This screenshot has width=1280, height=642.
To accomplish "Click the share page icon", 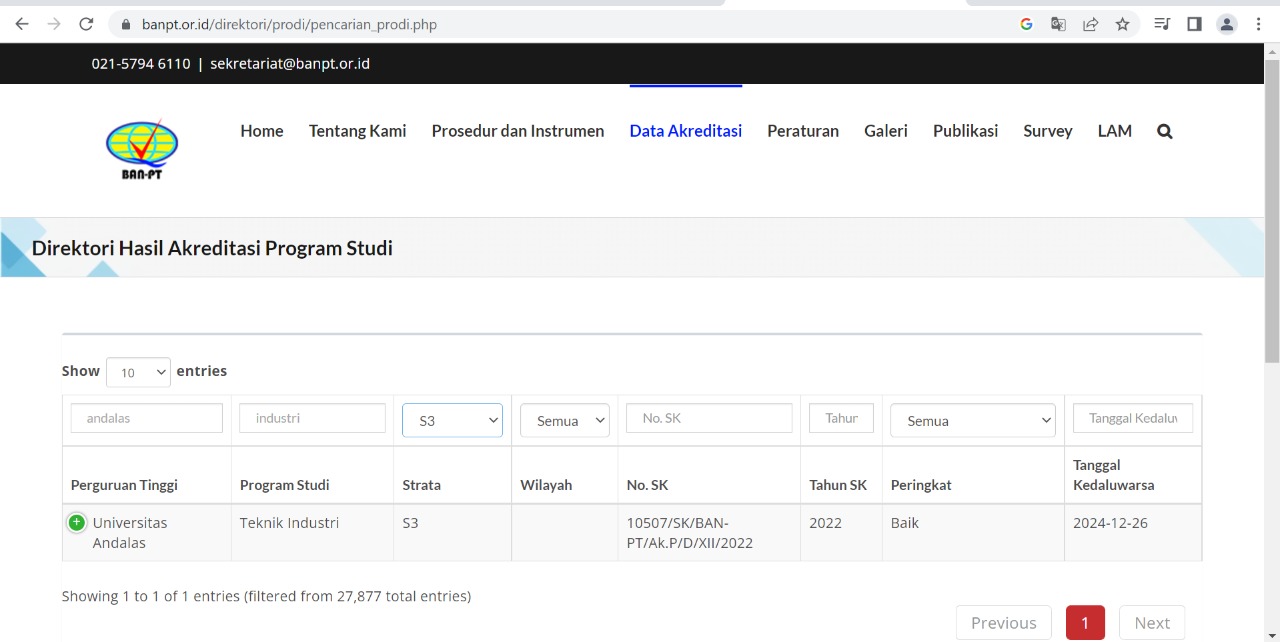I will (x=1090, y=24).
